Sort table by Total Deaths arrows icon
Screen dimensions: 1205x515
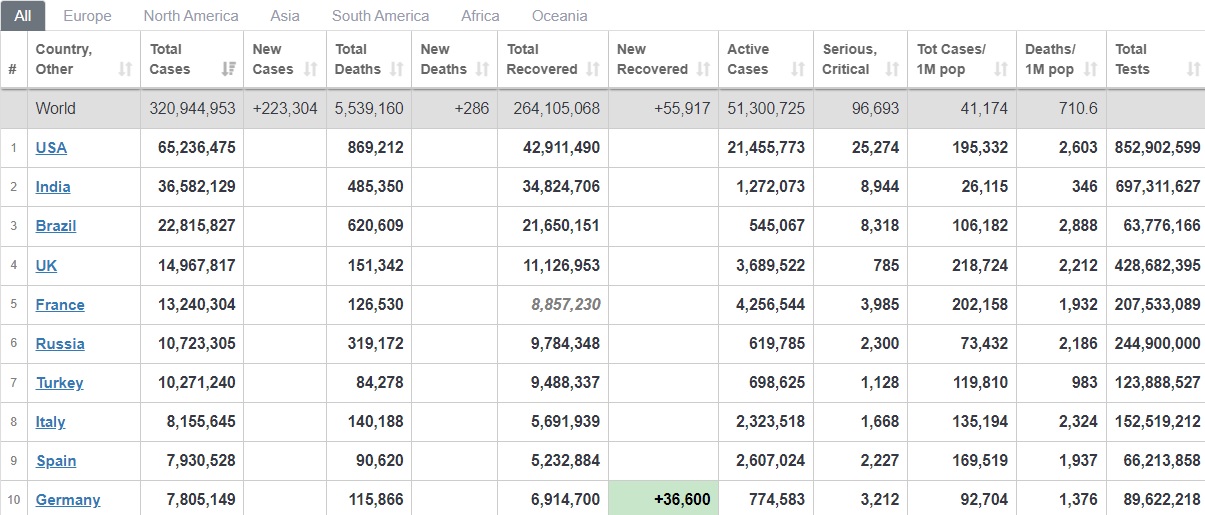[396, 69]
